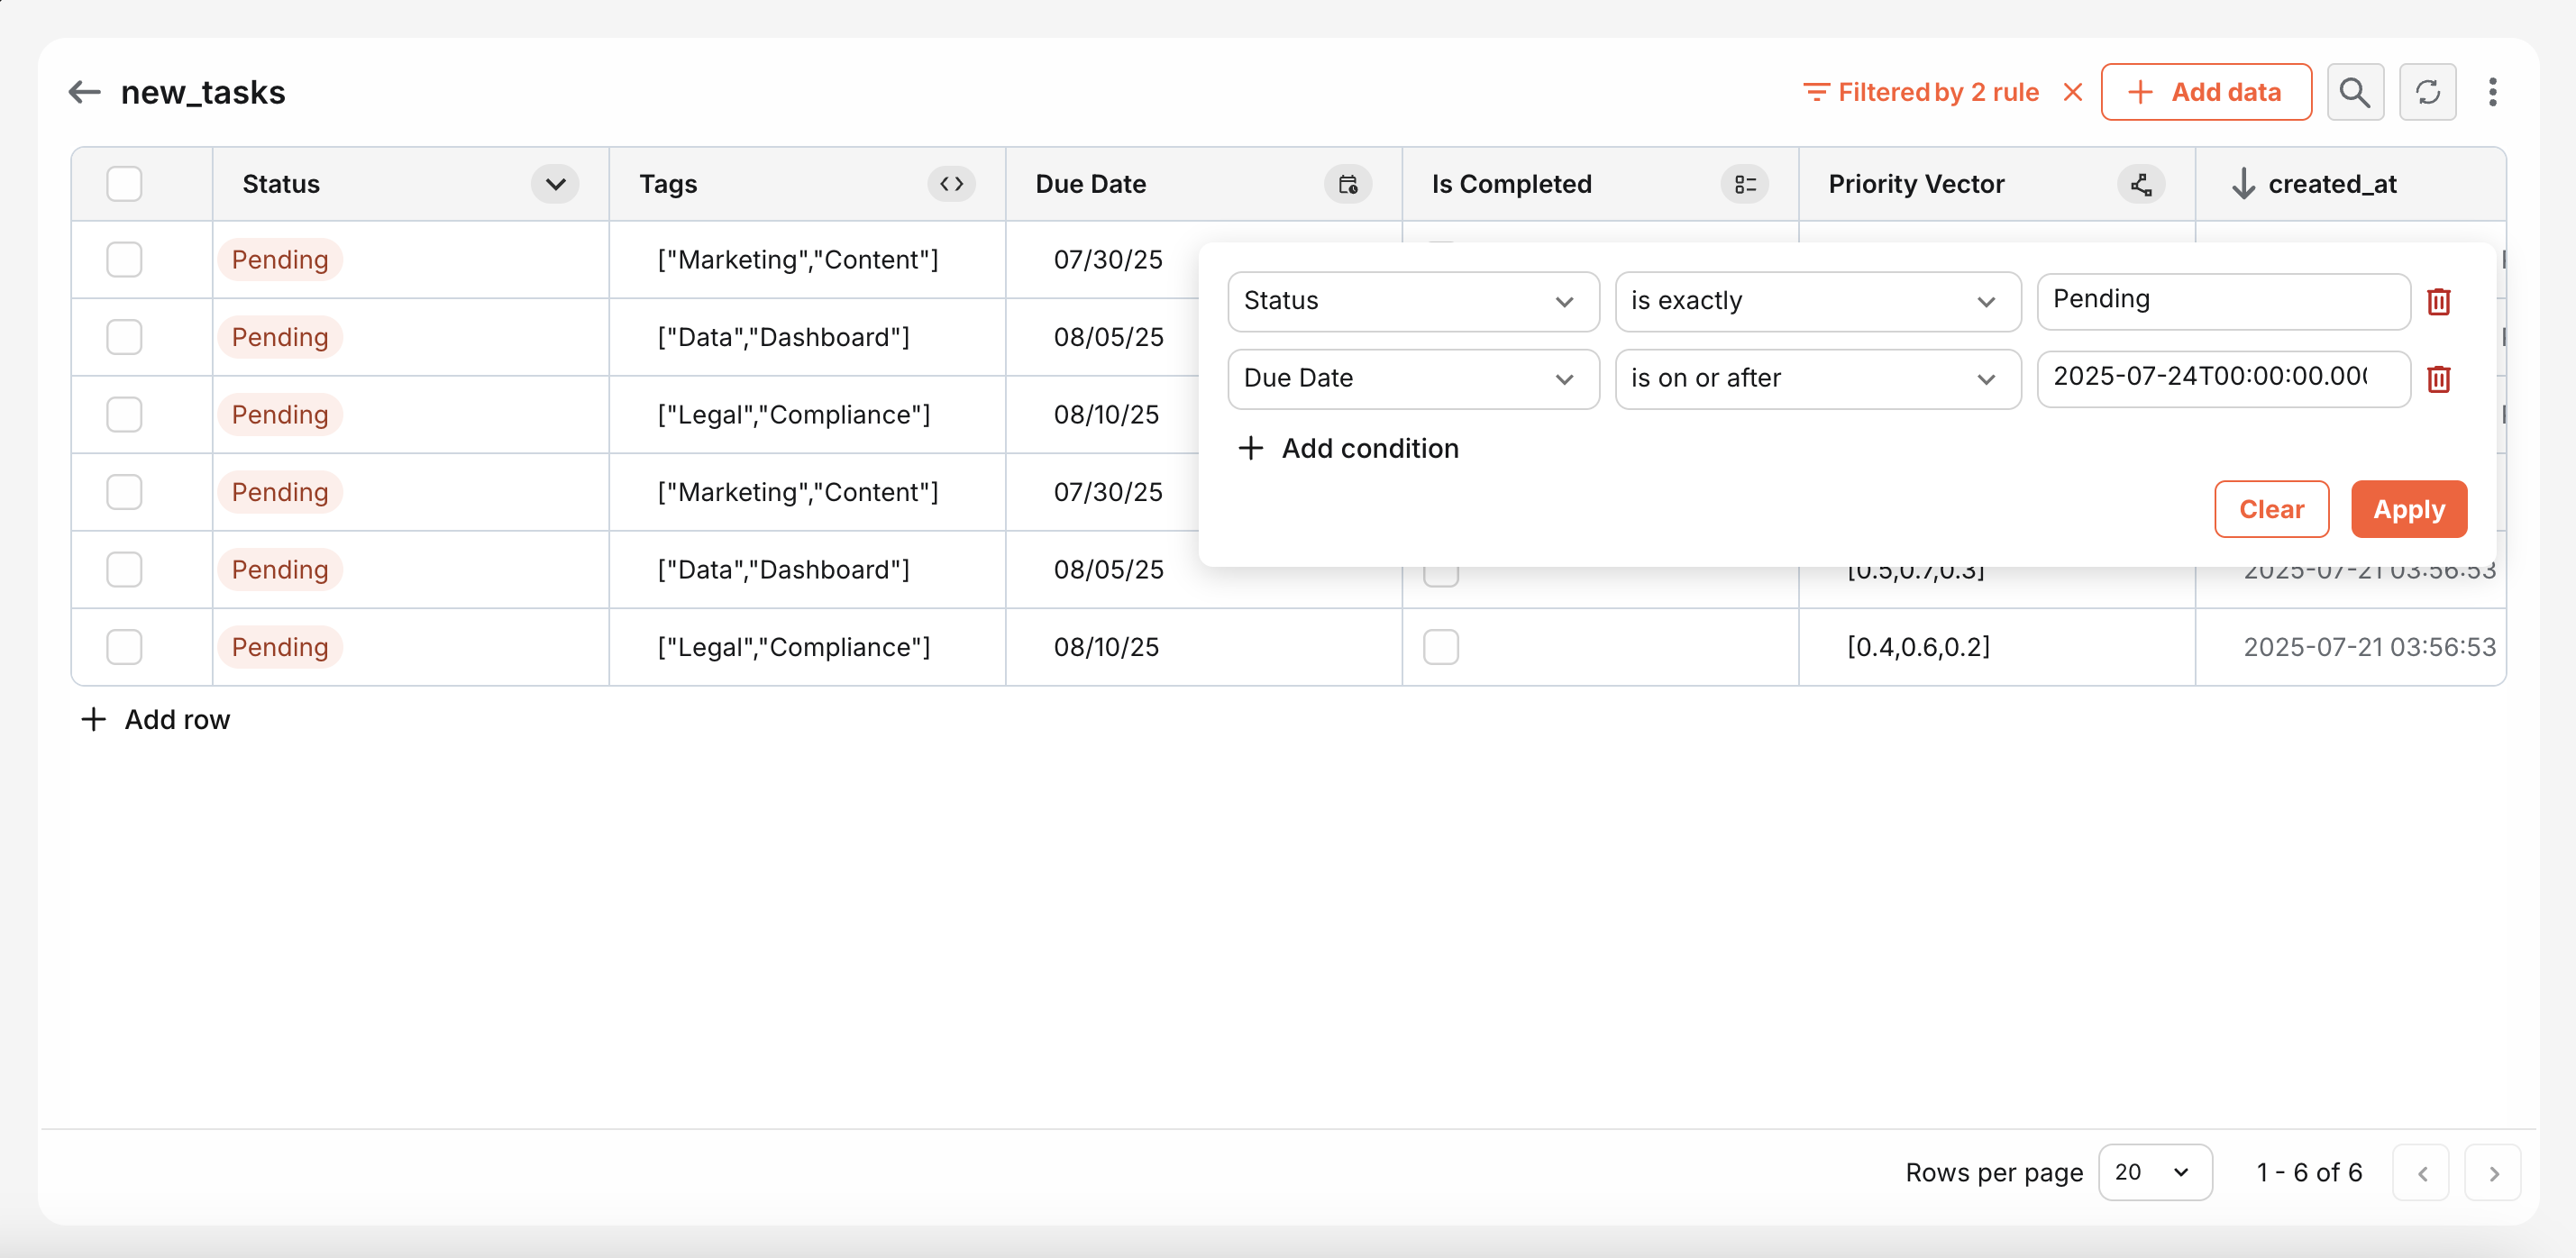Select the second Marketing Content row checkbox
The width and height of the screenshot is (2576, 1258).
pos(124,492)
